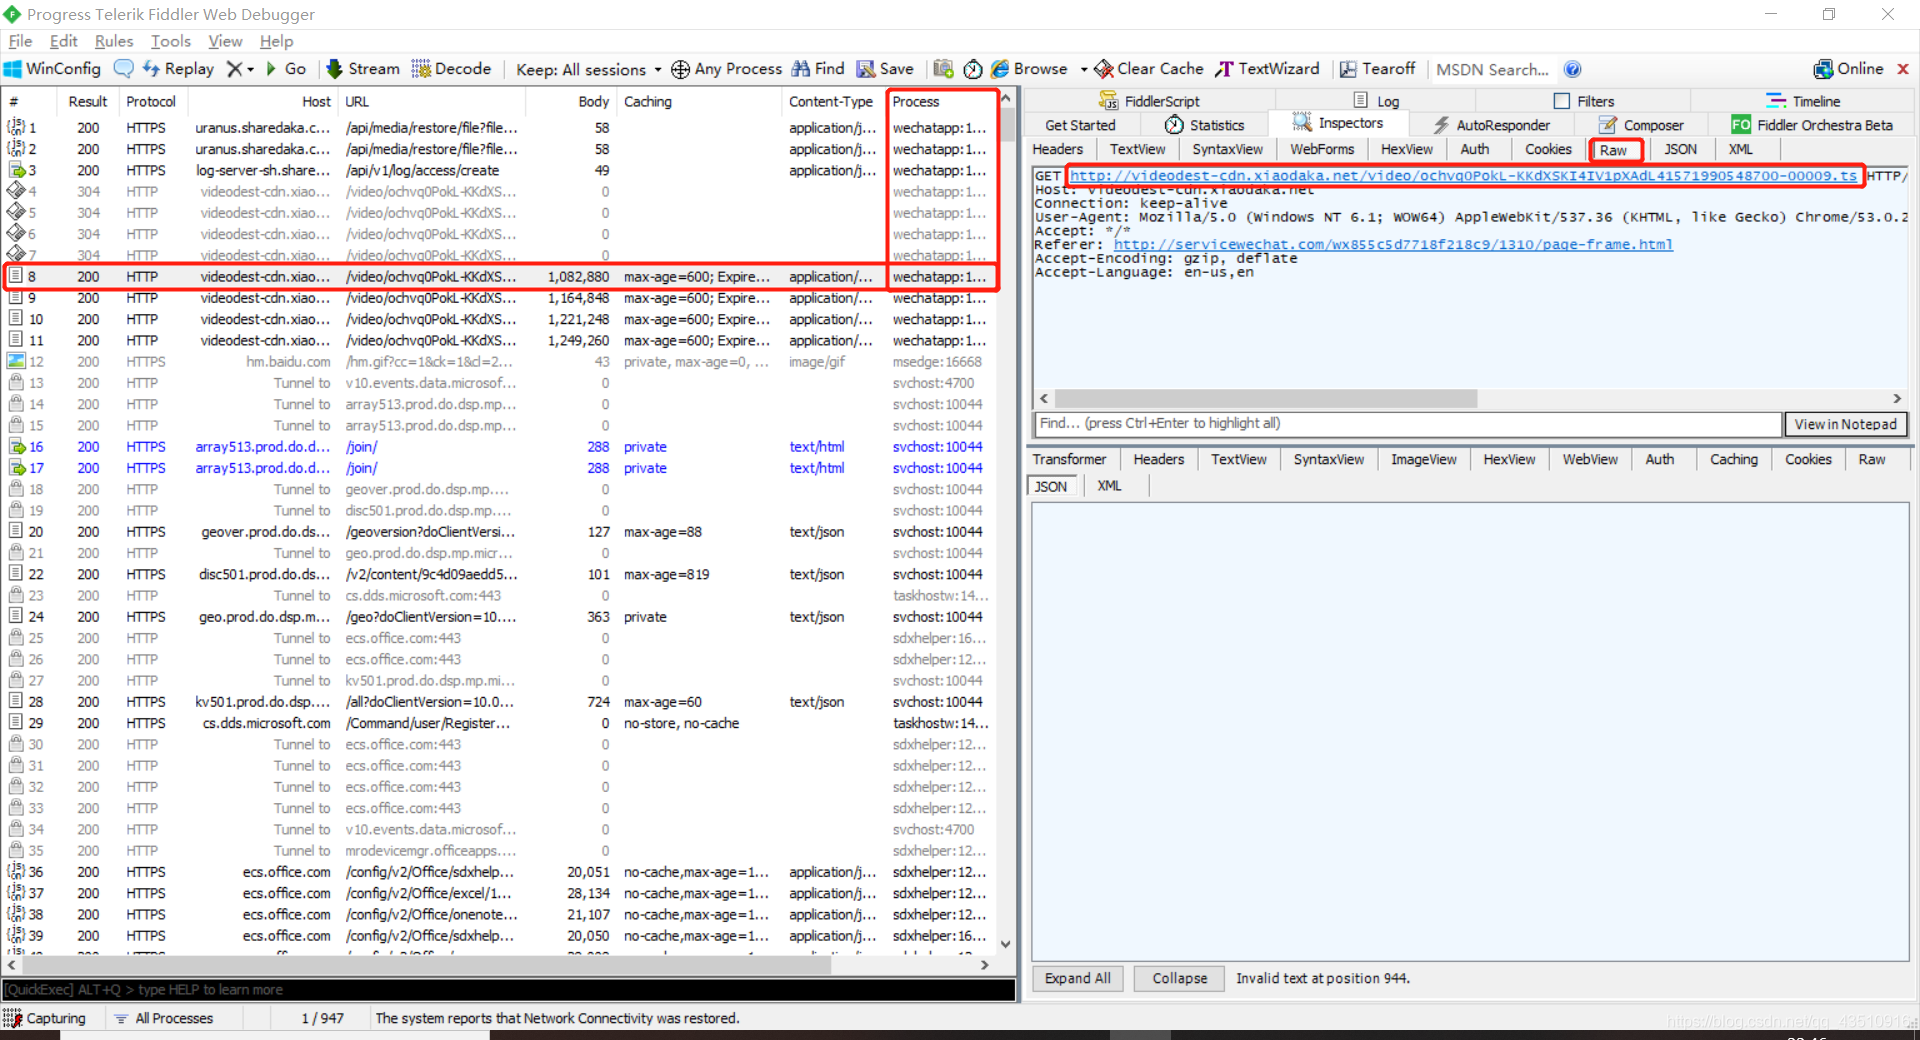Click the Online status indicator

point(1848,69)
